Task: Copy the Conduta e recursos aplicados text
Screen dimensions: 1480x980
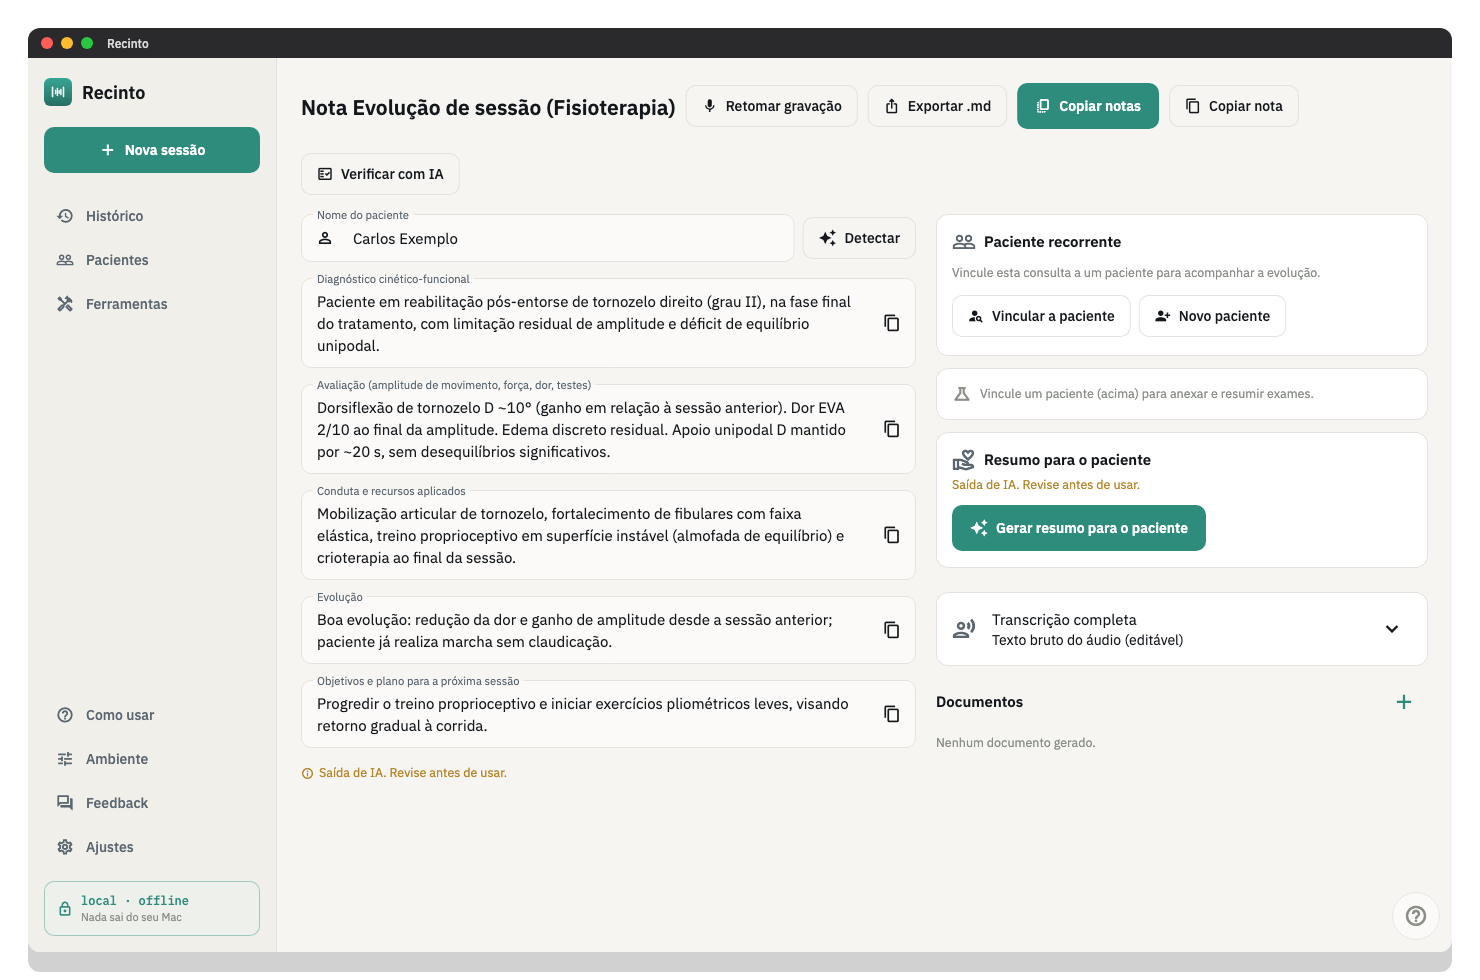Action: point(891,535)
